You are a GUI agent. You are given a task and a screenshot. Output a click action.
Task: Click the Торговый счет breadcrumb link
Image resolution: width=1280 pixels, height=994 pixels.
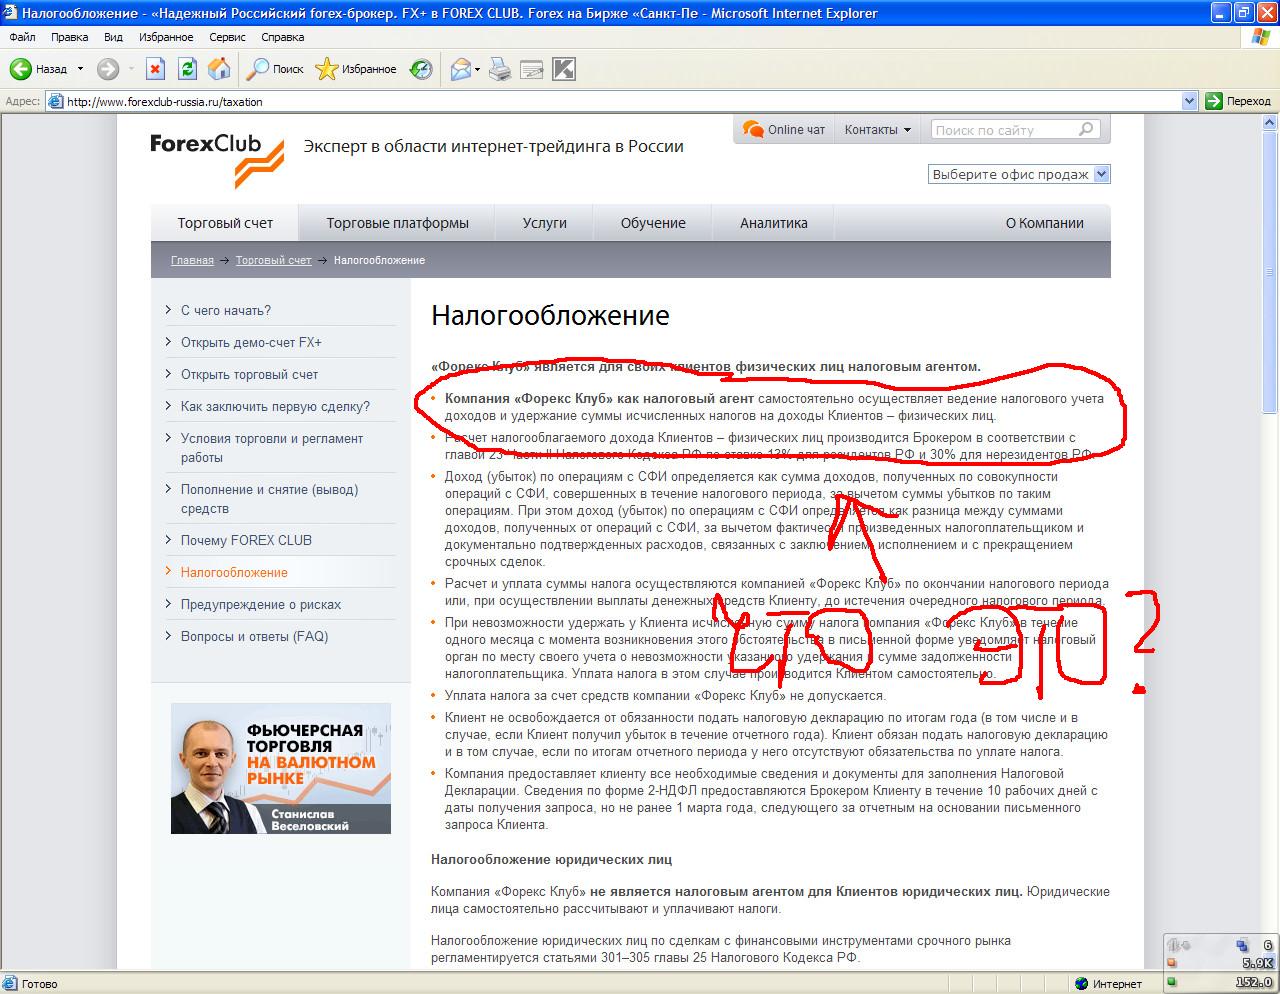click(x=274, y=260)
